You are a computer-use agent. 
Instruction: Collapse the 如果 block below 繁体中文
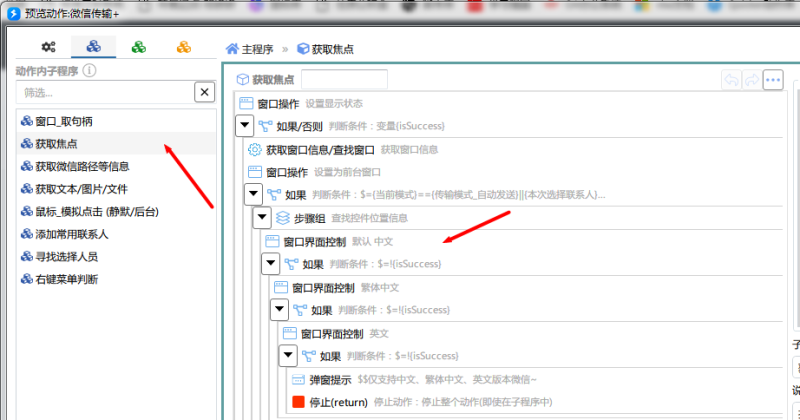click(x=280, y=309)
